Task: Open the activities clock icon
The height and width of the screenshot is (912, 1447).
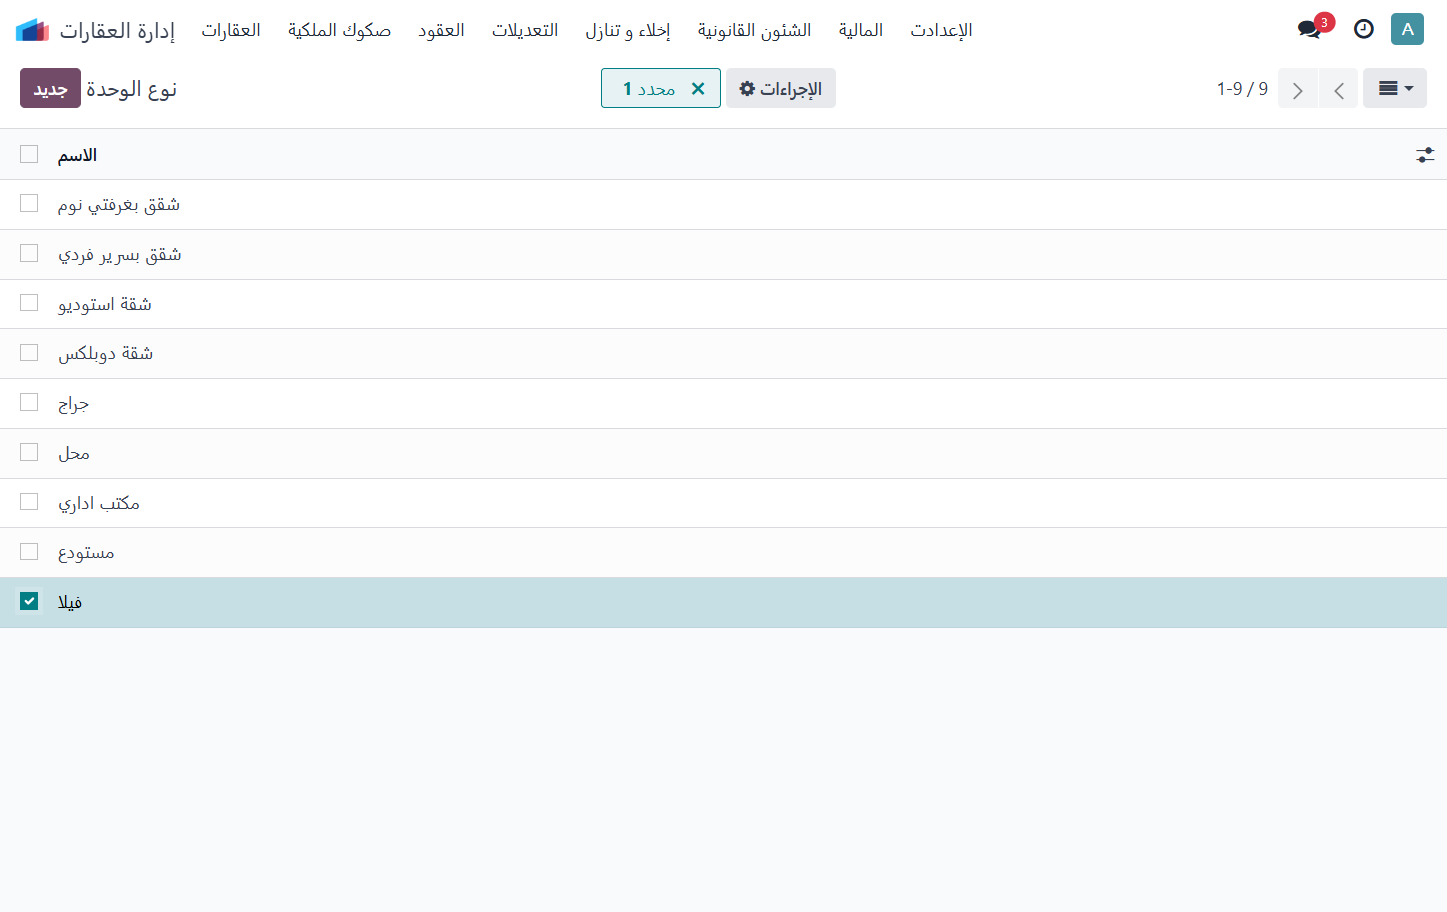Action: pyautogui.click(x=1364, y=29)
